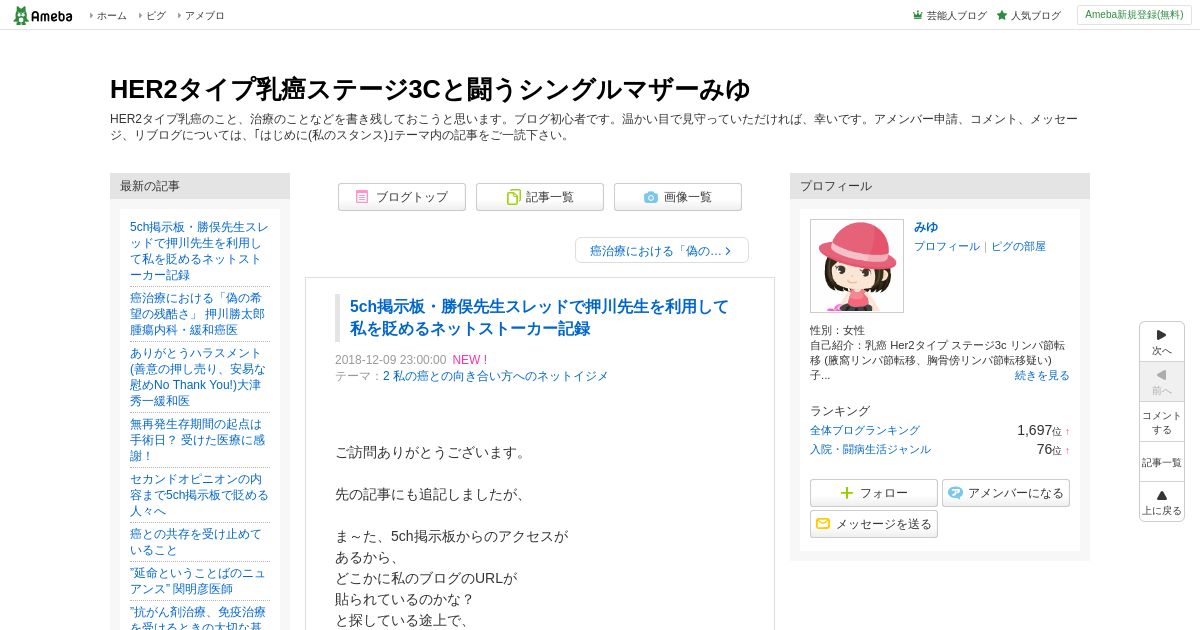Open プロフィール link beside avatar
Viewport: 1200px width, 630px height.
click(947, 246)
